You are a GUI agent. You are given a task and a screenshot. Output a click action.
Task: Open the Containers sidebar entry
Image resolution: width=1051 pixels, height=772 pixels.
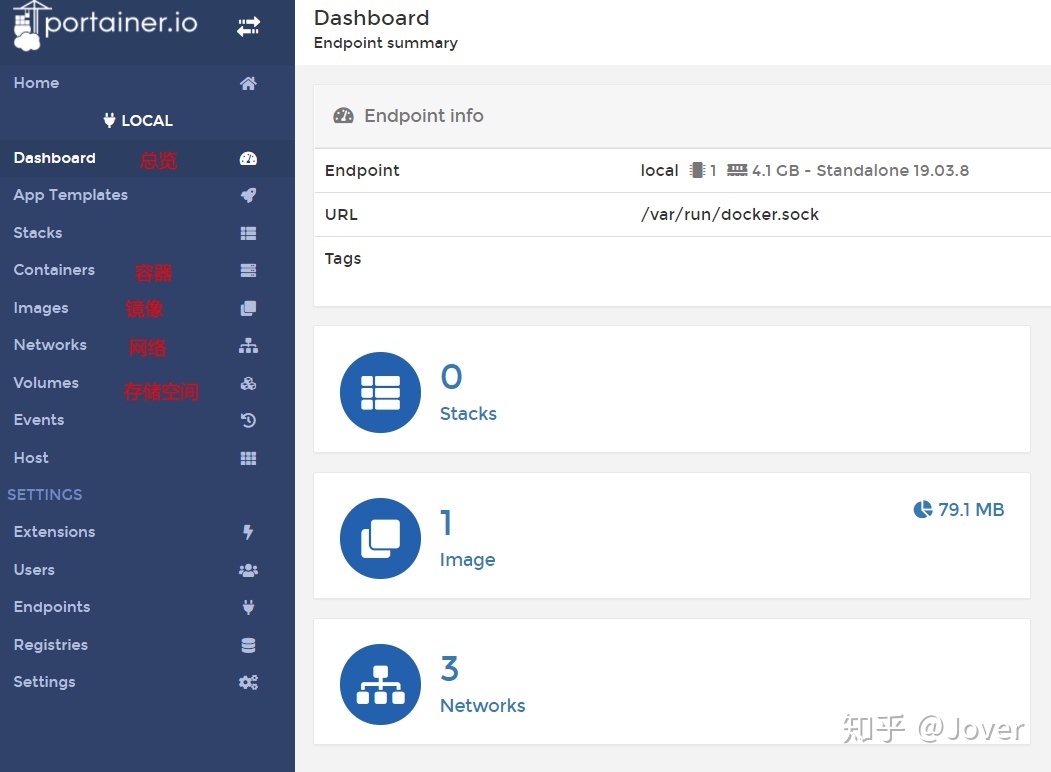pos(147,271)
